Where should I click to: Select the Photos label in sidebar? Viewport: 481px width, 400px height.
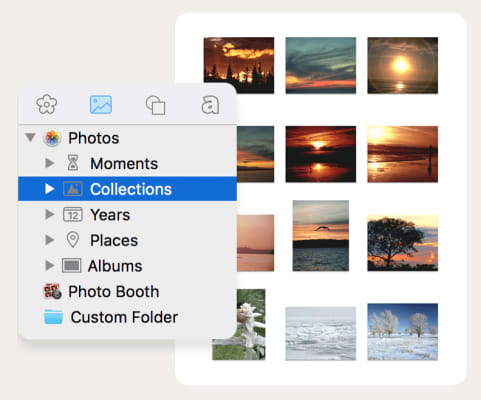[x=94, y=138]
